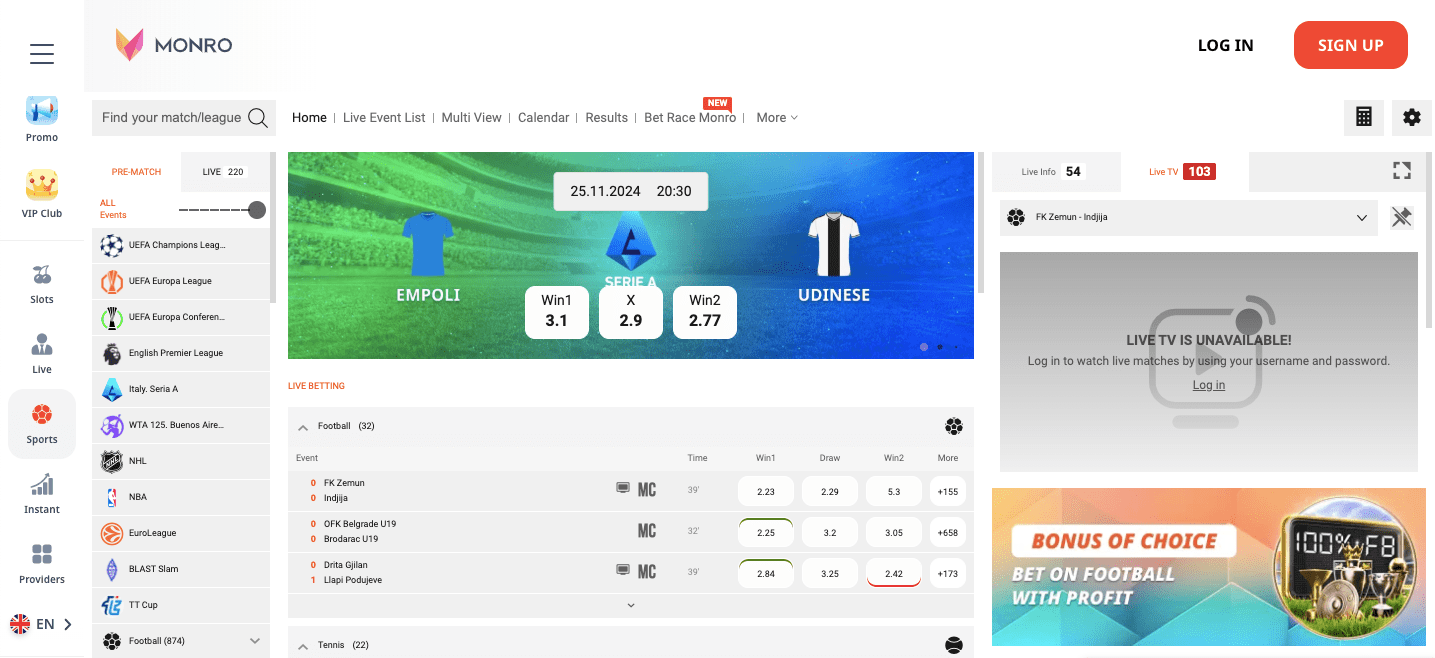This screenshot has height=658, width=1435.
Task: Click the All Events time slider handle
Action: point(257,210)
